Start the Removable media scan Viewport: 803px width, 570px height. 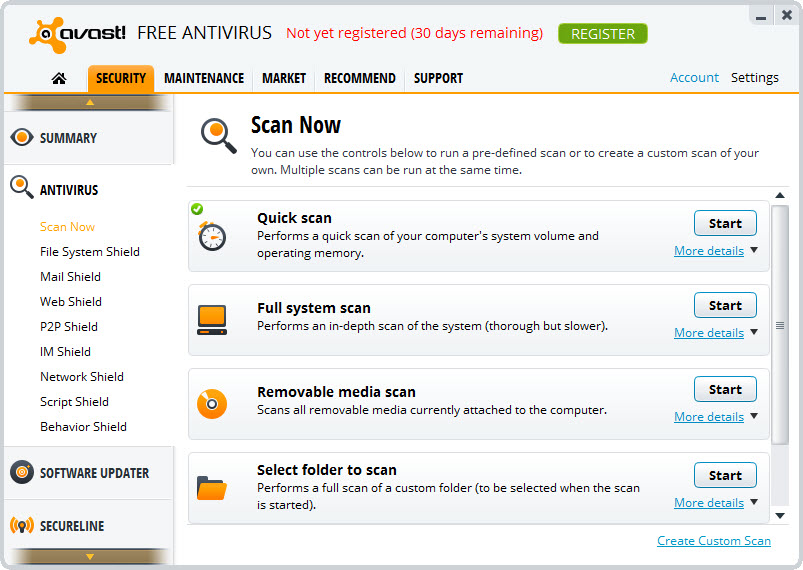coord(725,389)
